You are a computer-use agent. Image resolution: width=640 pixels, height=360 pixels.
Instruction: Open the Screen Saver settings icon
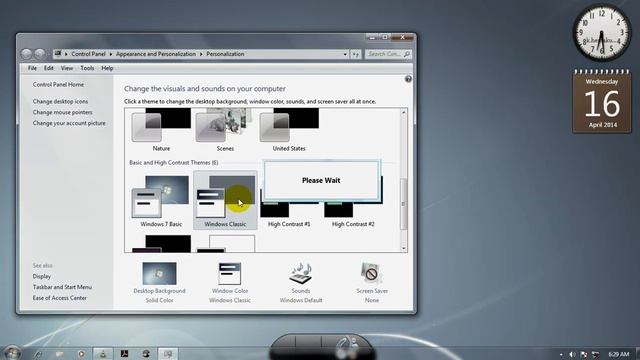pos(372,273)
